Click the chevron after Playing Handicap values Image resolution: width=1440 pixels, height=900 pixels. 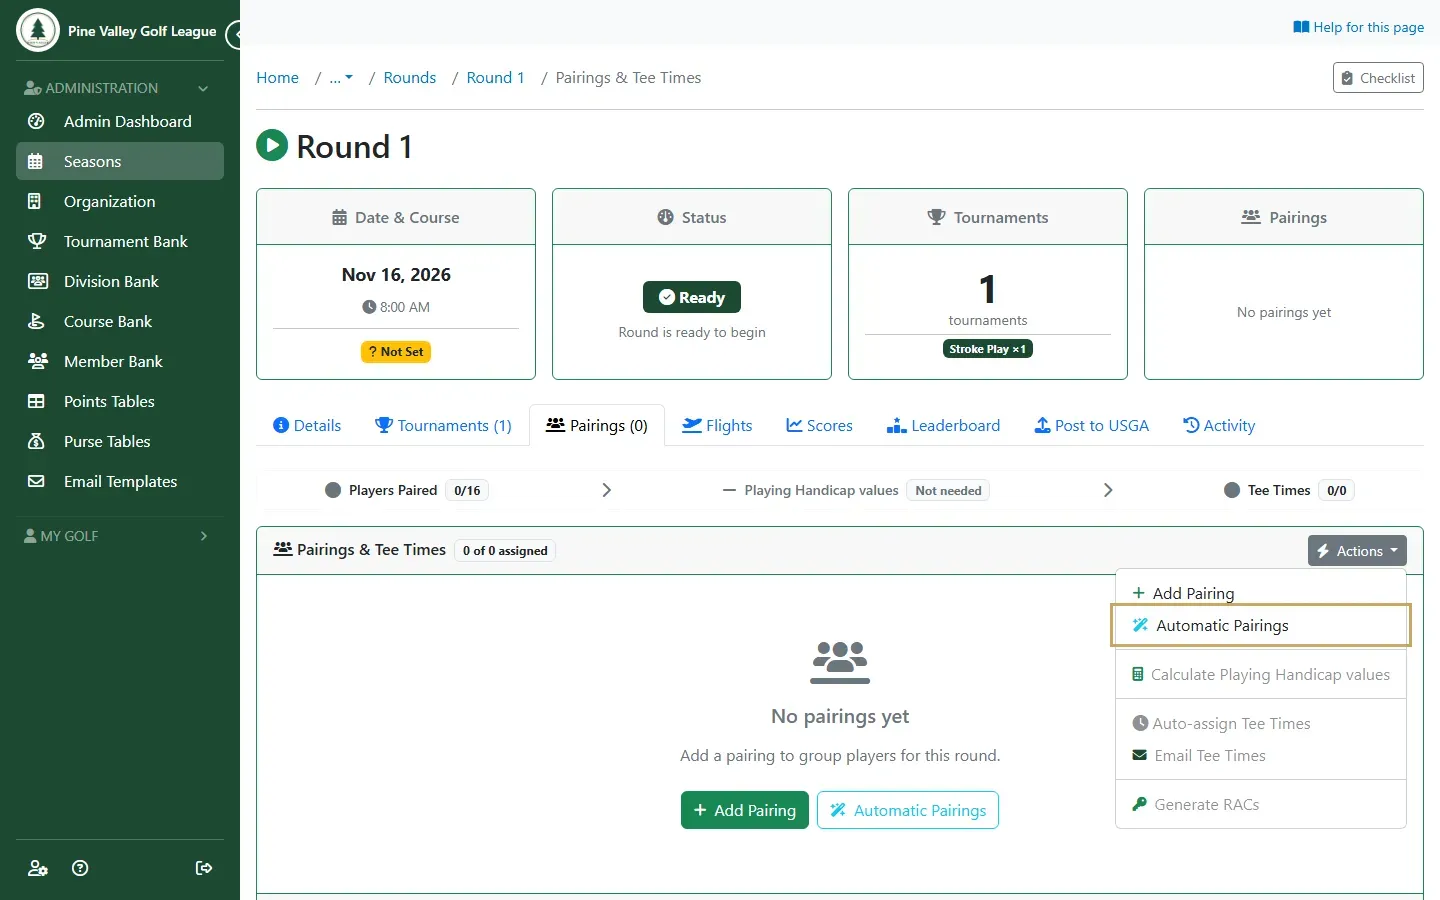pyautogui.click(x=1107, y=490)
